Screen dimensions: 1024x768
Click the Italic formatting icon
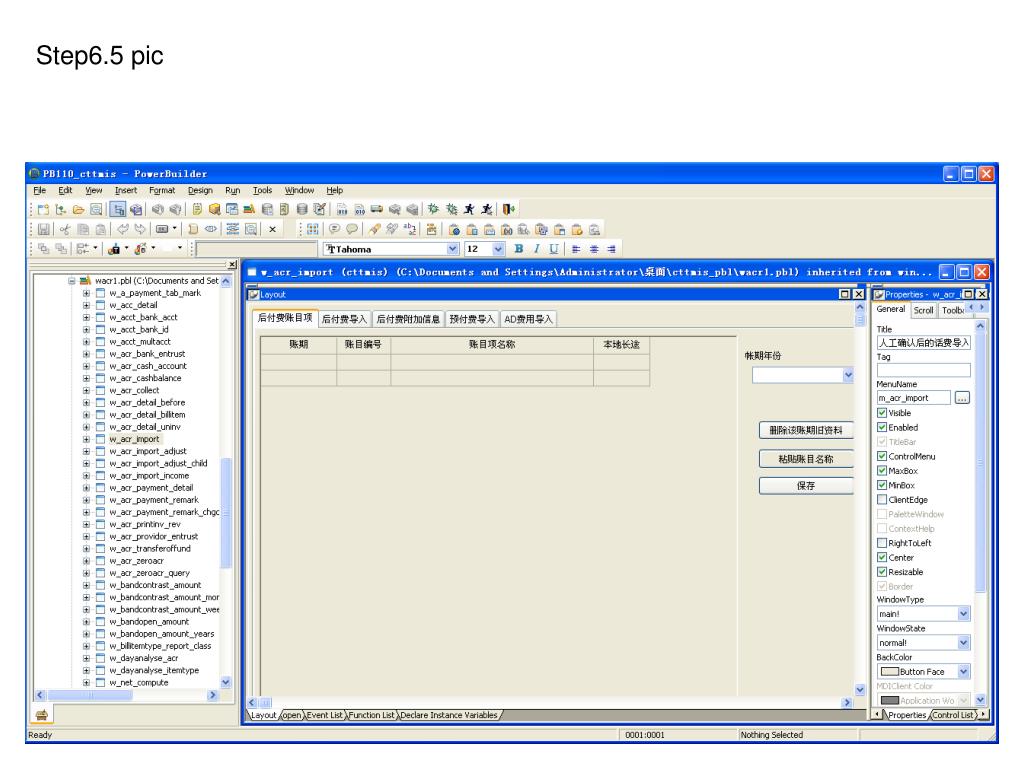(x=536, y=248)
